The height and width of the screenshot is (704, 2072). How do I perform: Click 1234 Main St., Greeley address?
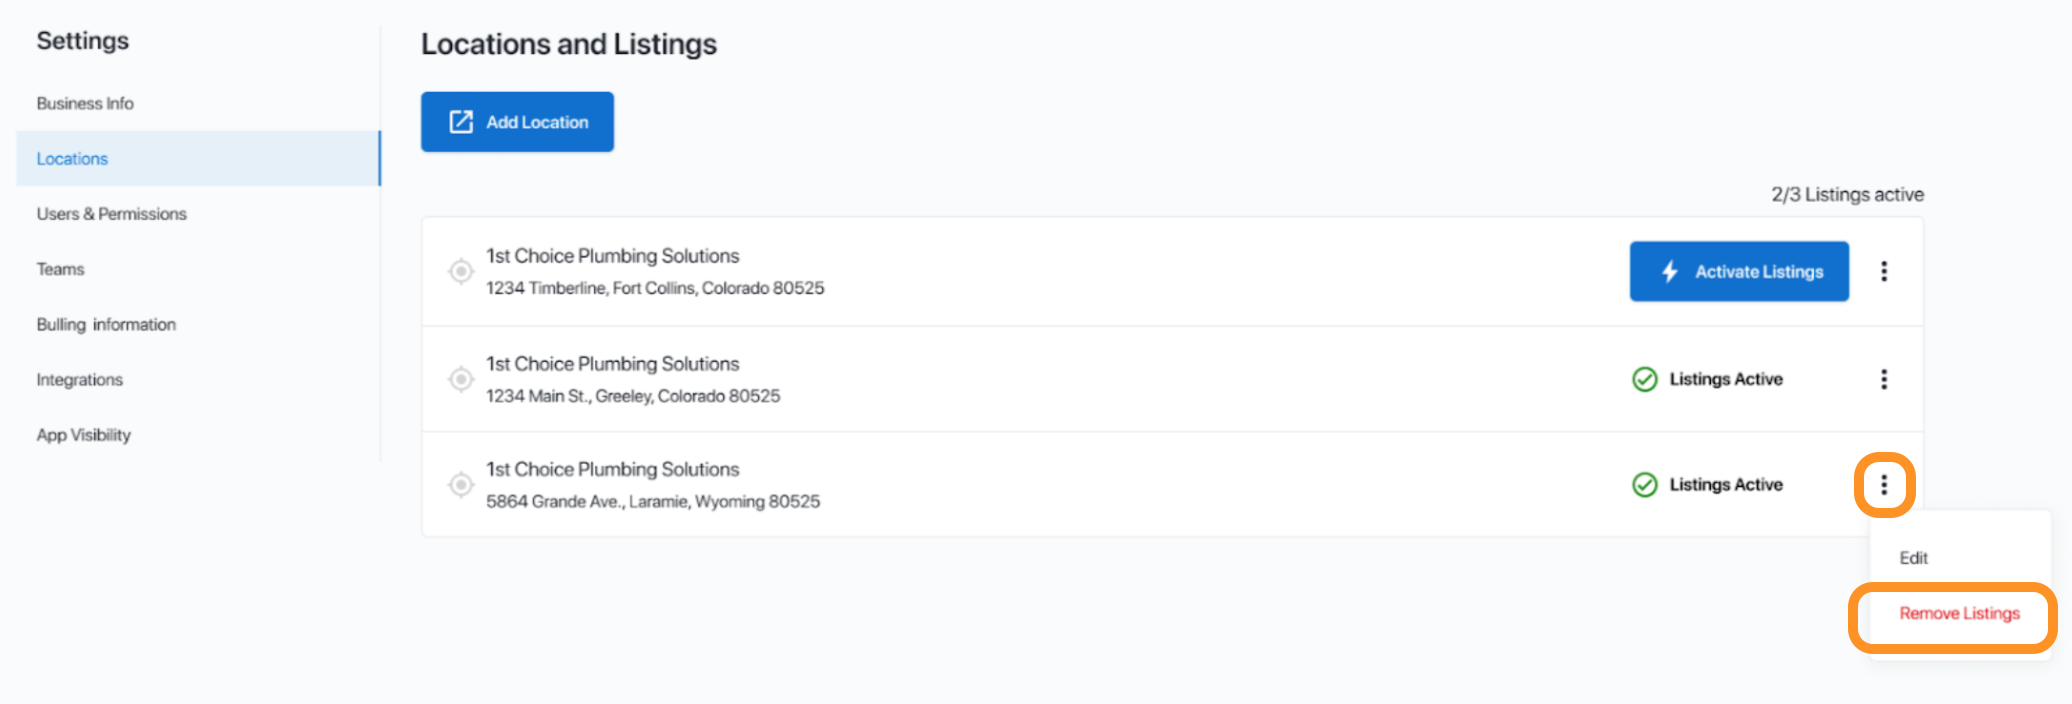633,396
